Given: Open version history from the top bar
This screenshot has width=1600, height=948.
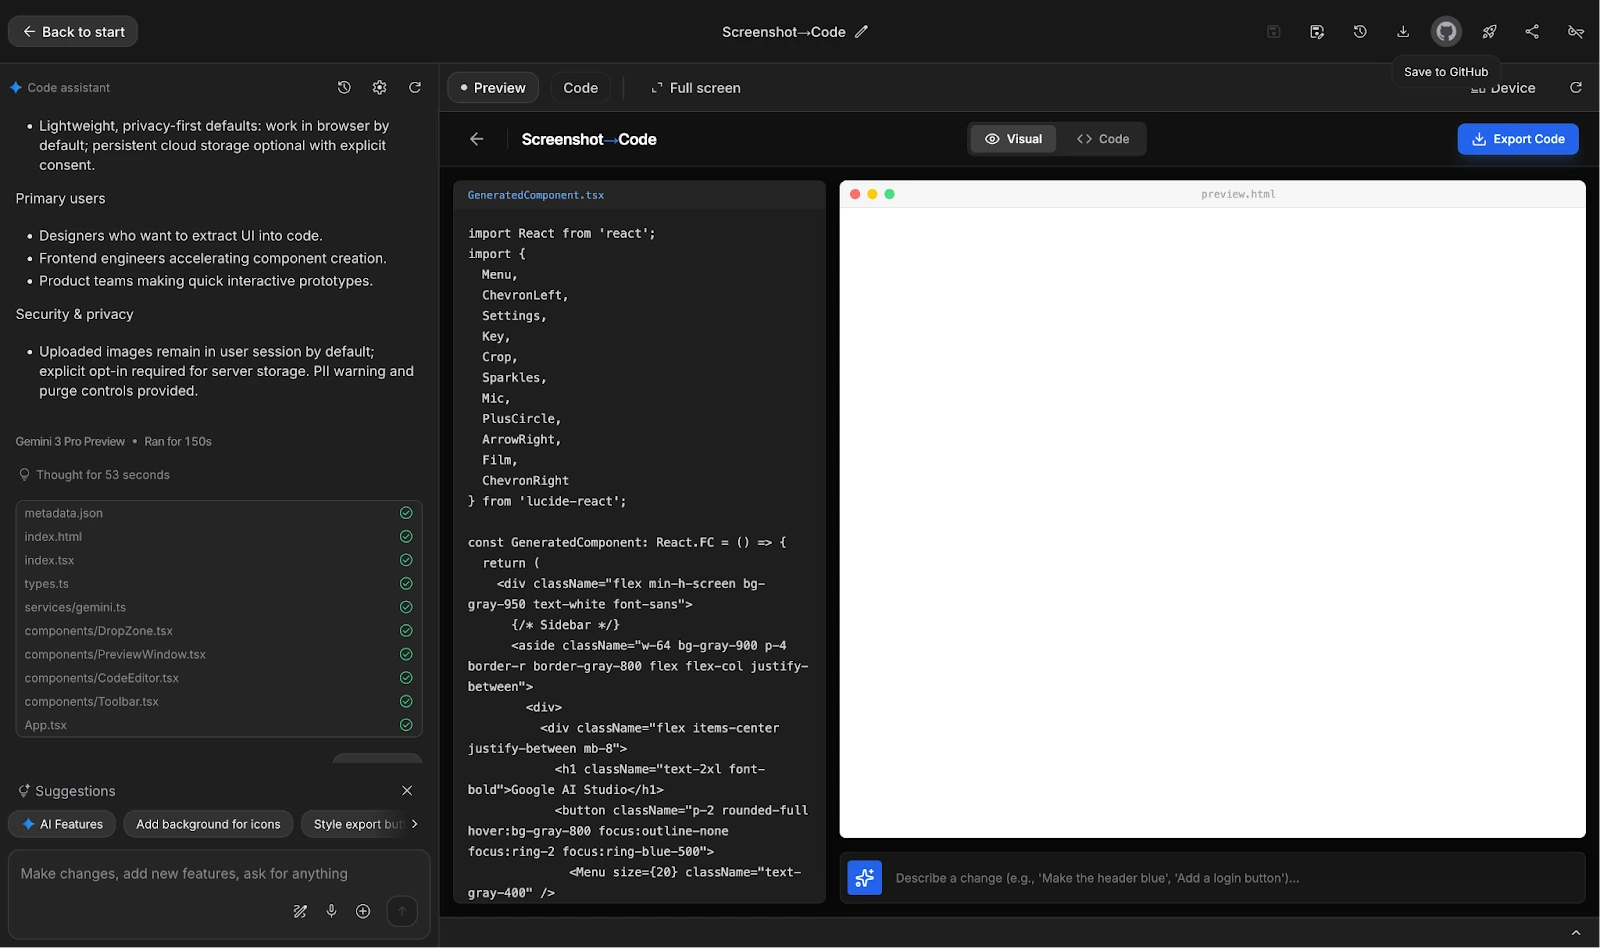Looking at the screenshot, I should 1359,31.
